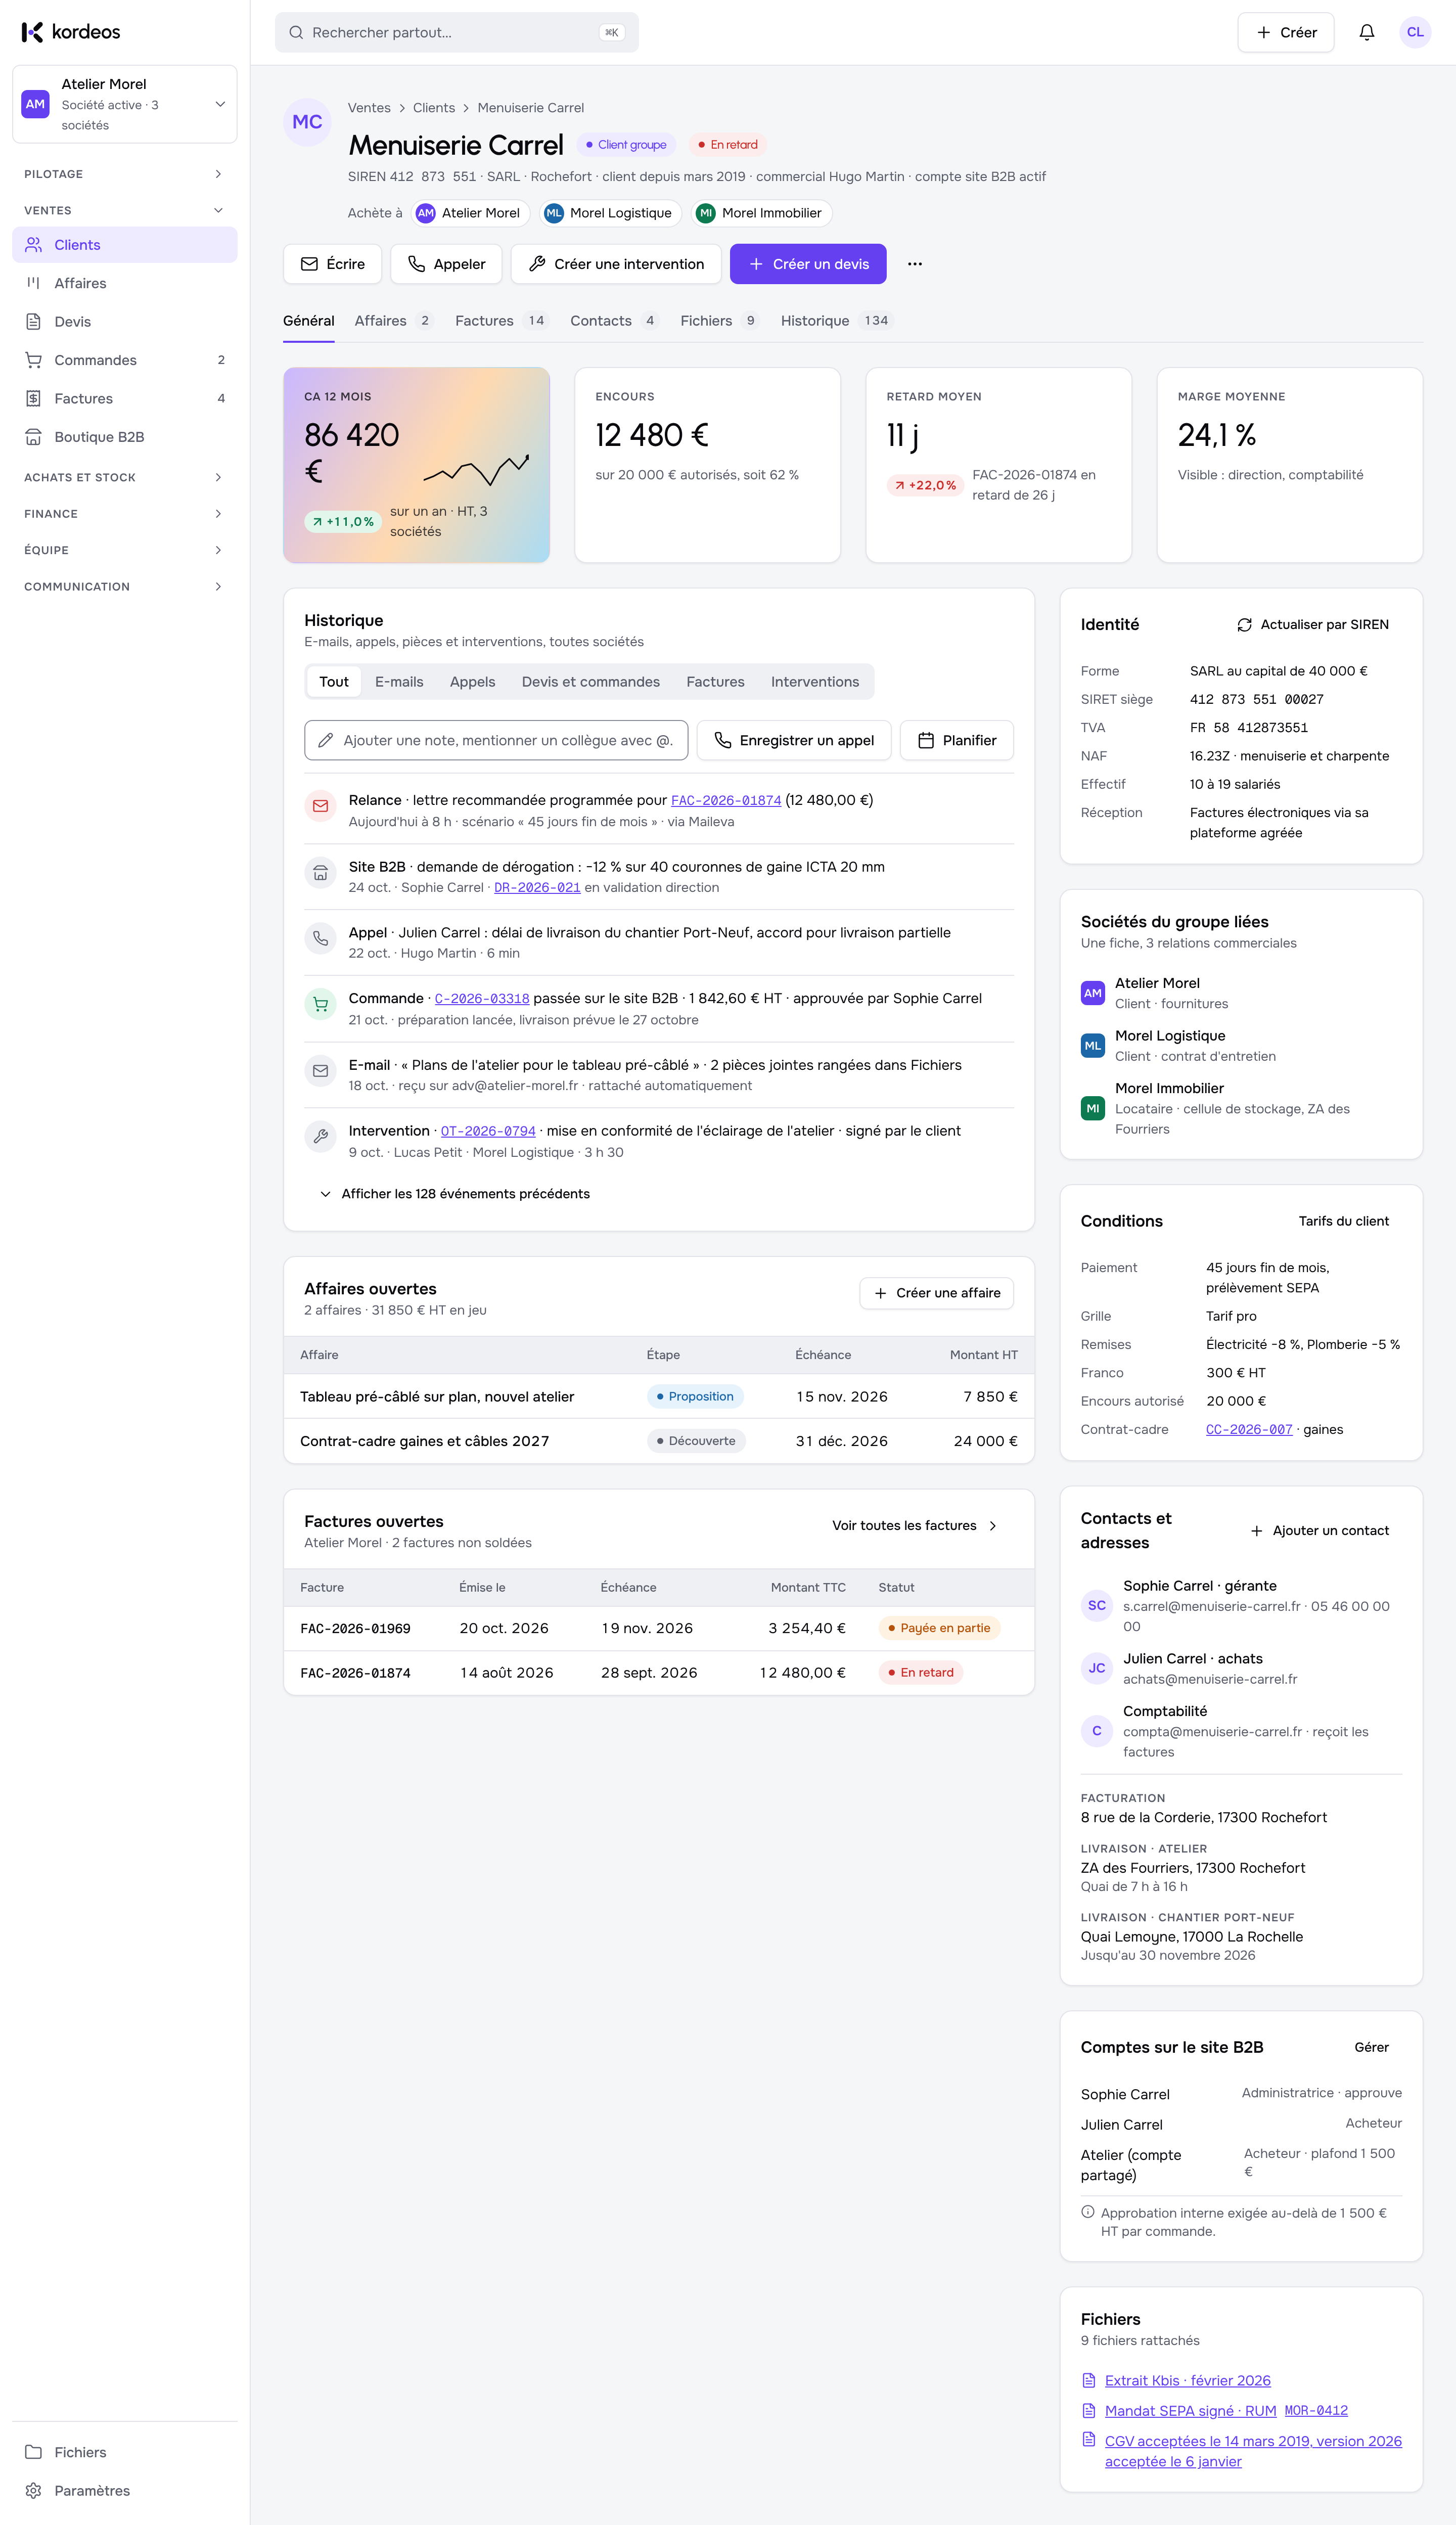
Task: Show the 128 previous events
Action: [455, 1194]
